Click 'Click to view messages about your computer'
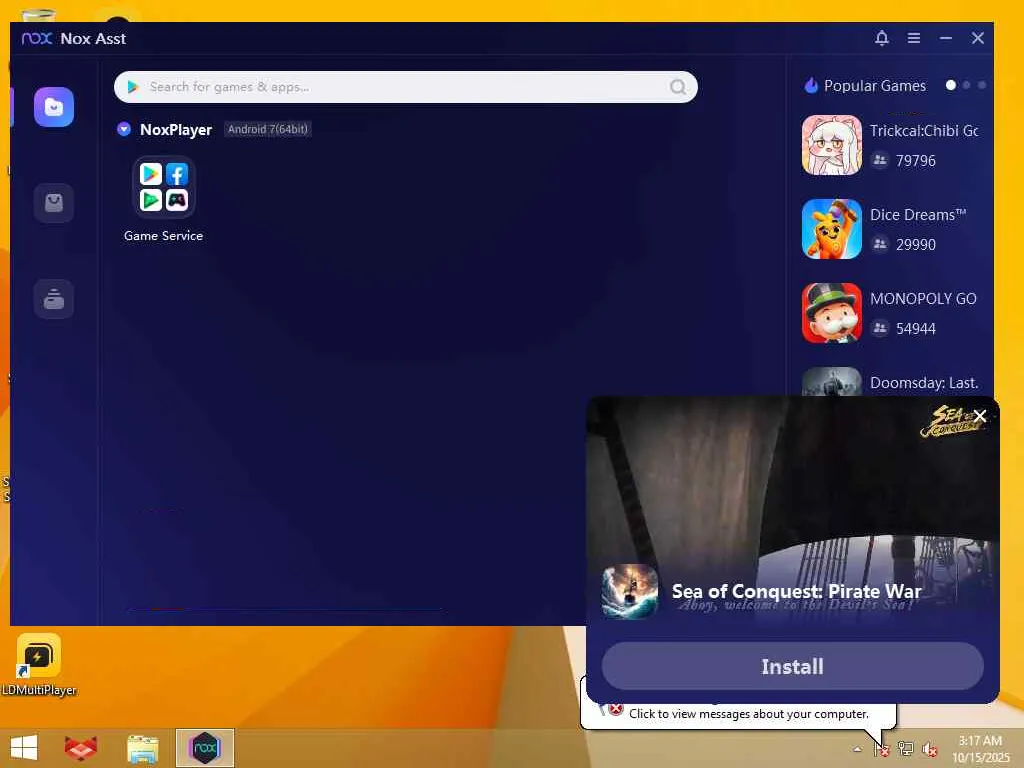This screenshot has width=1024, height=768. 748,714
